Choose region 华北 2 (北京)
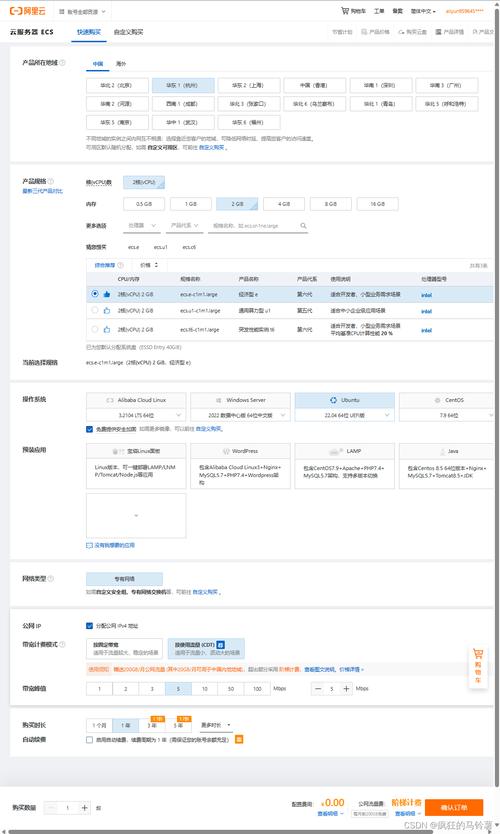The image size is (500, 834). (x=117, y=85)
